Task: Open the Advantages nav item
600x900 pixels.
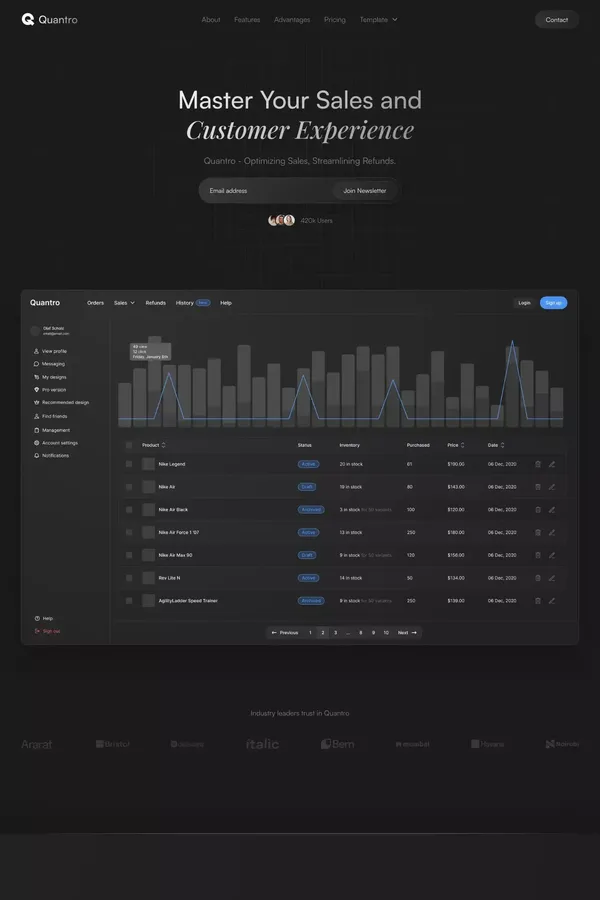Action: [292, 20]
